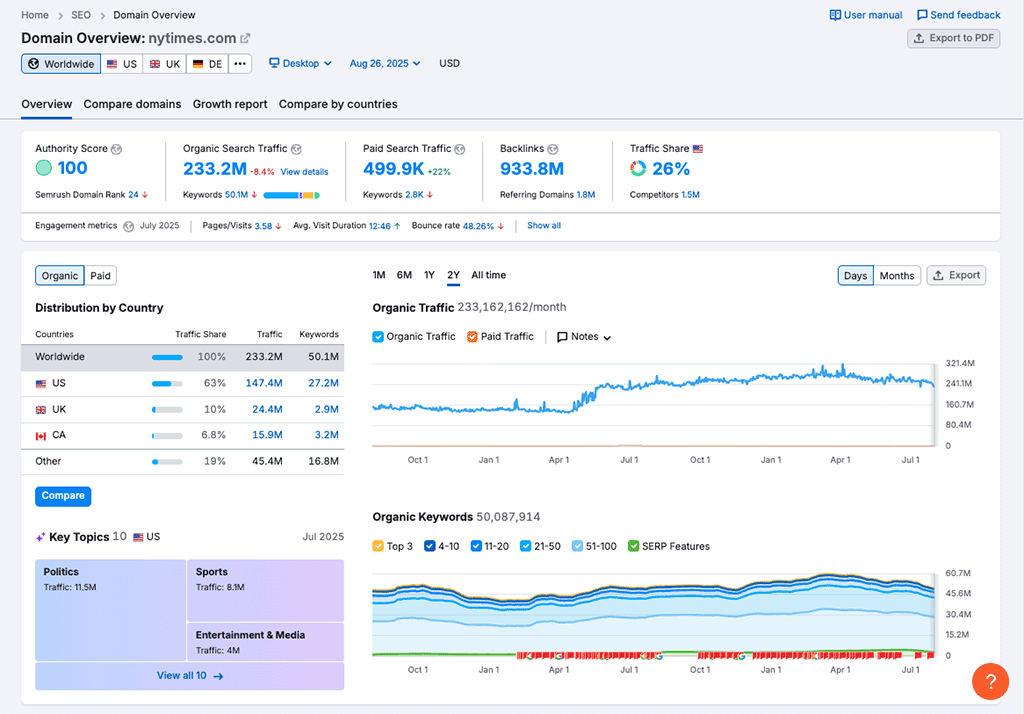Screen dimensions: 1024x714
Task: Click the globe icon beside Engagement metrics
Action: tap(129, 226)
